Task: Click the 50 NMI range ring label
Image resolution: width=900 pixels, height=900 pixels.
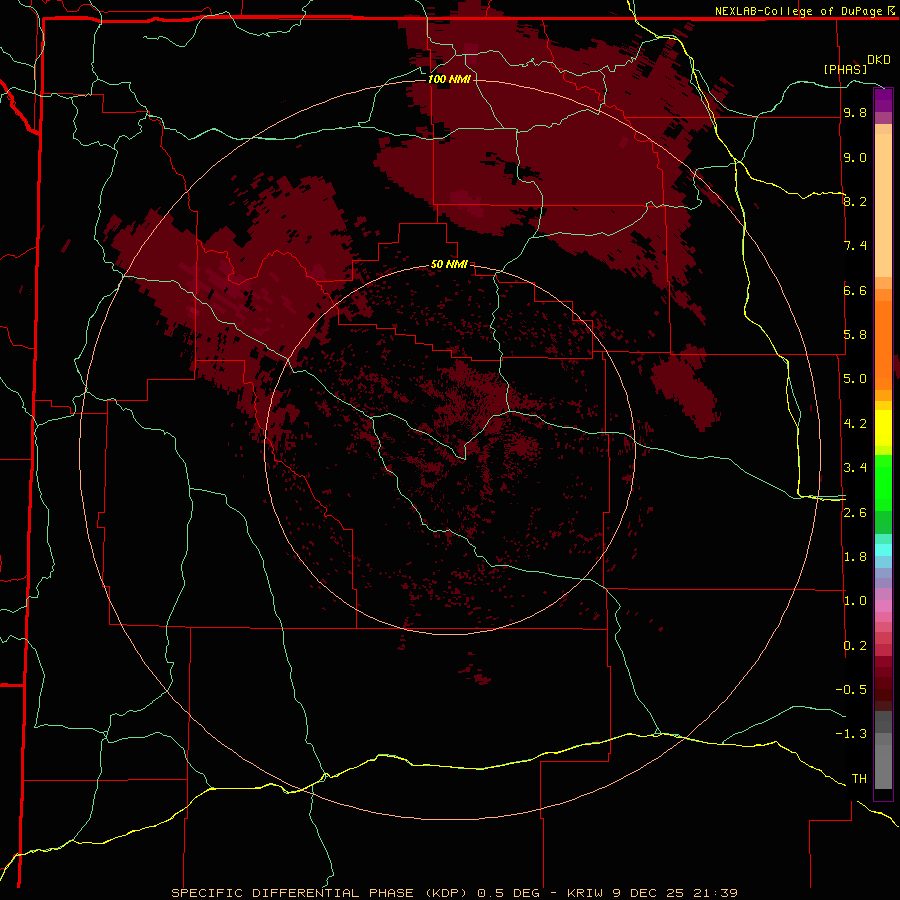Action: coord(449,265)
